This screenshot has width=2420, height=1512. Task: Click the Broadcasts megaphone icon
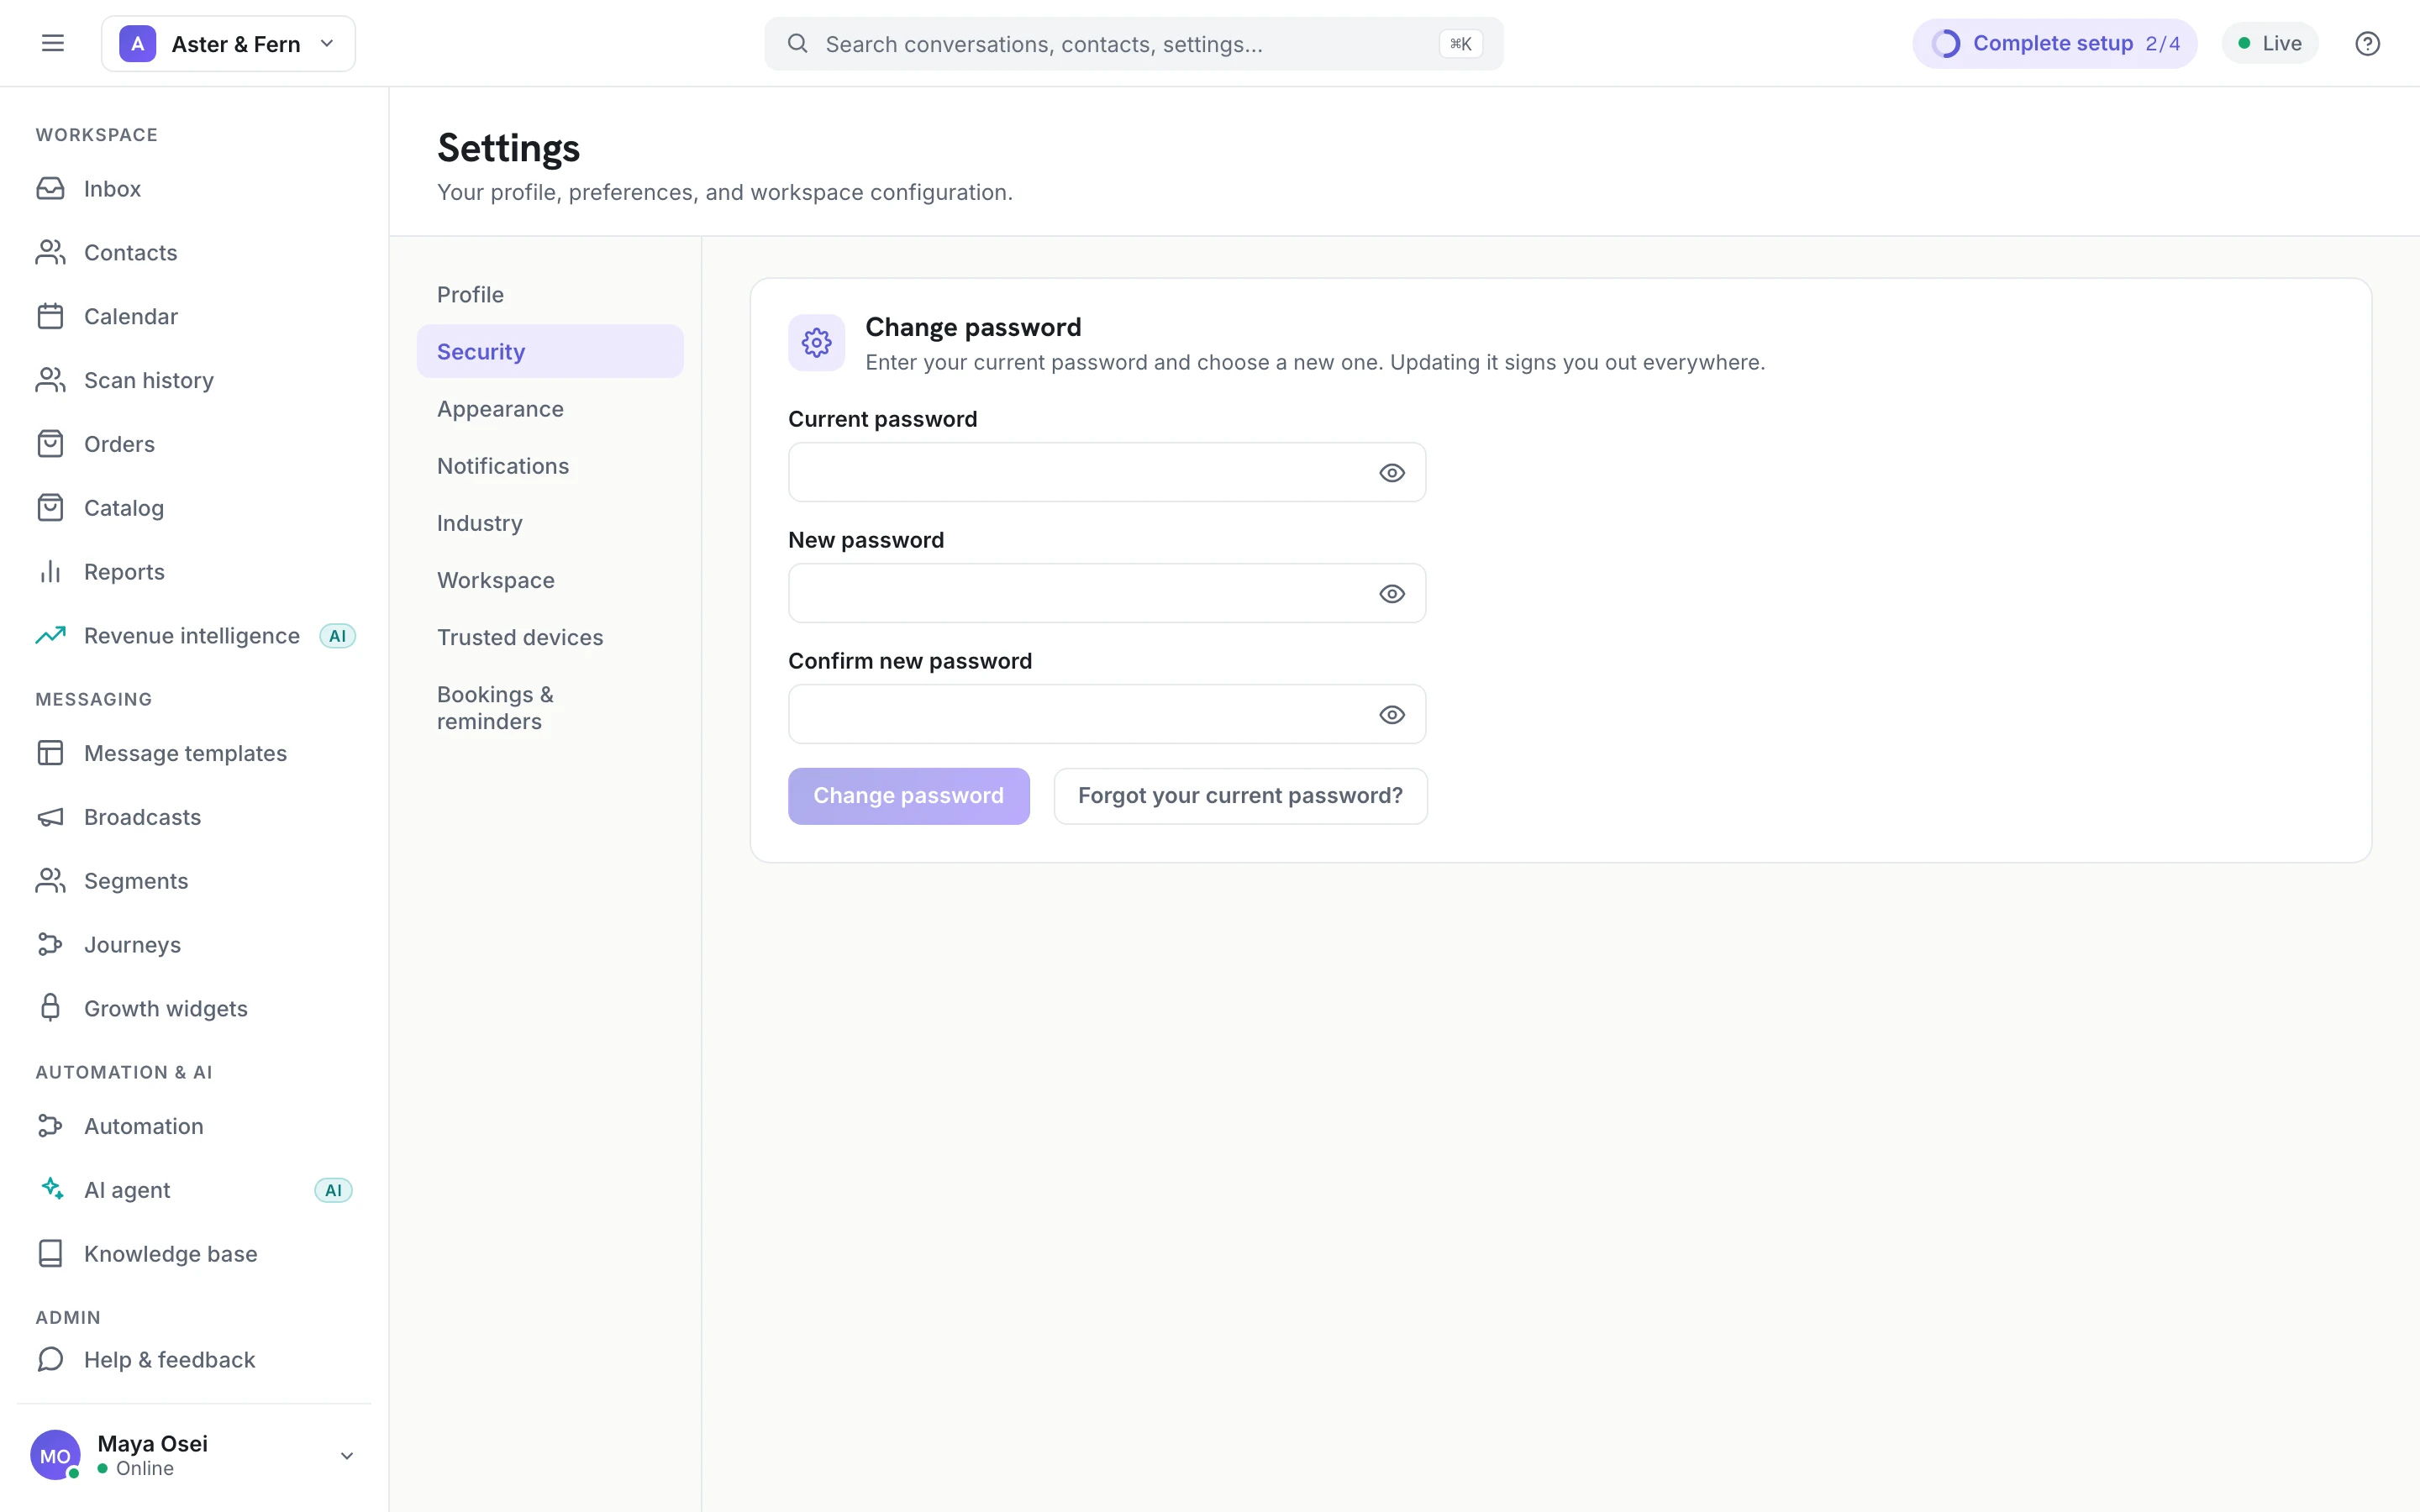pos(50,817)
